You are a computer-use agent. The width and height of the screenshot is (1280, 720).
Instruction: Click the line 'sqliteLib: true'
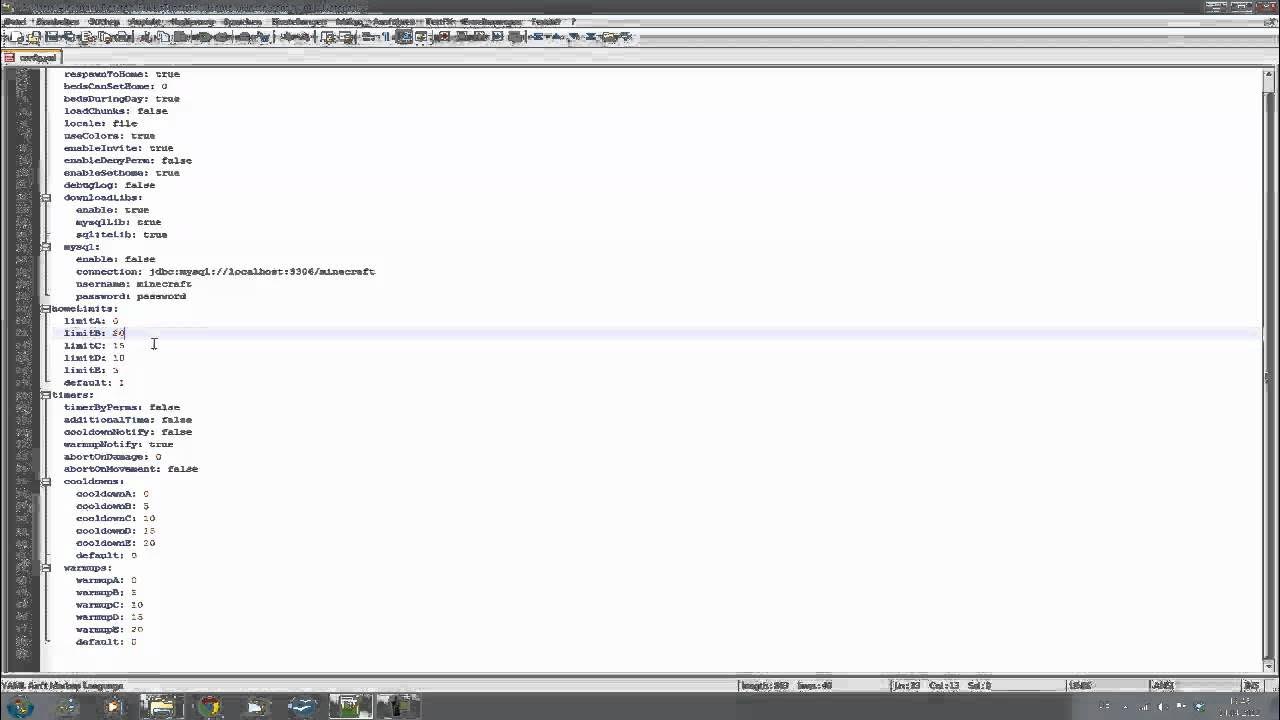point(122,234)
